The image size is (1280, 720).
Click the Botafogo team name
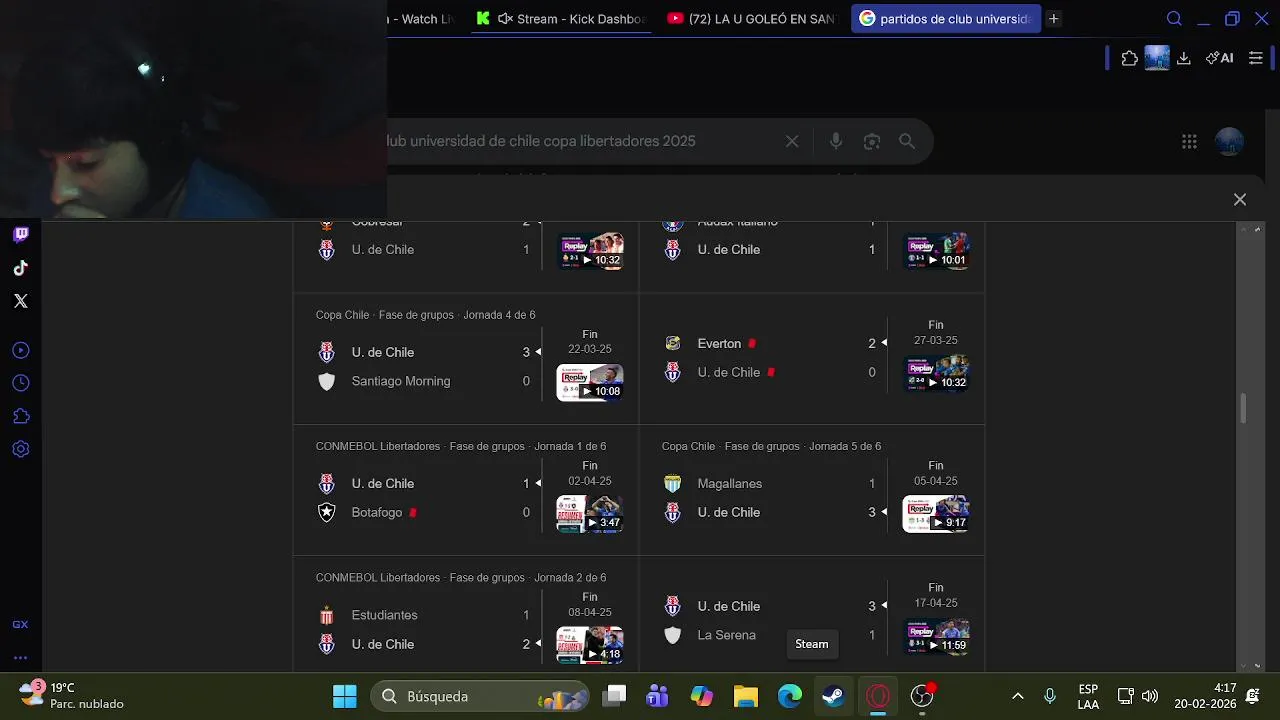click(377, 512)
